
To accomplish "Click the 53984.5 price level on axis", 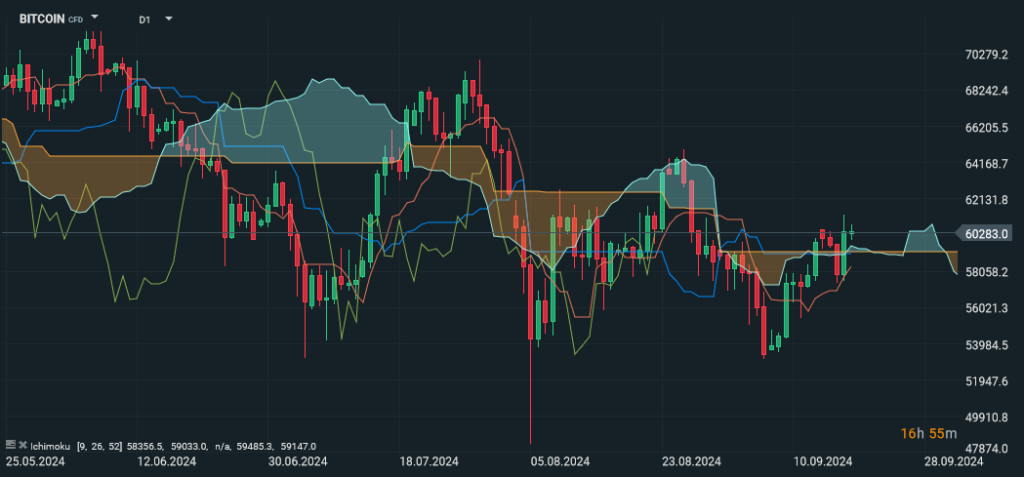I will coord(989,346).
